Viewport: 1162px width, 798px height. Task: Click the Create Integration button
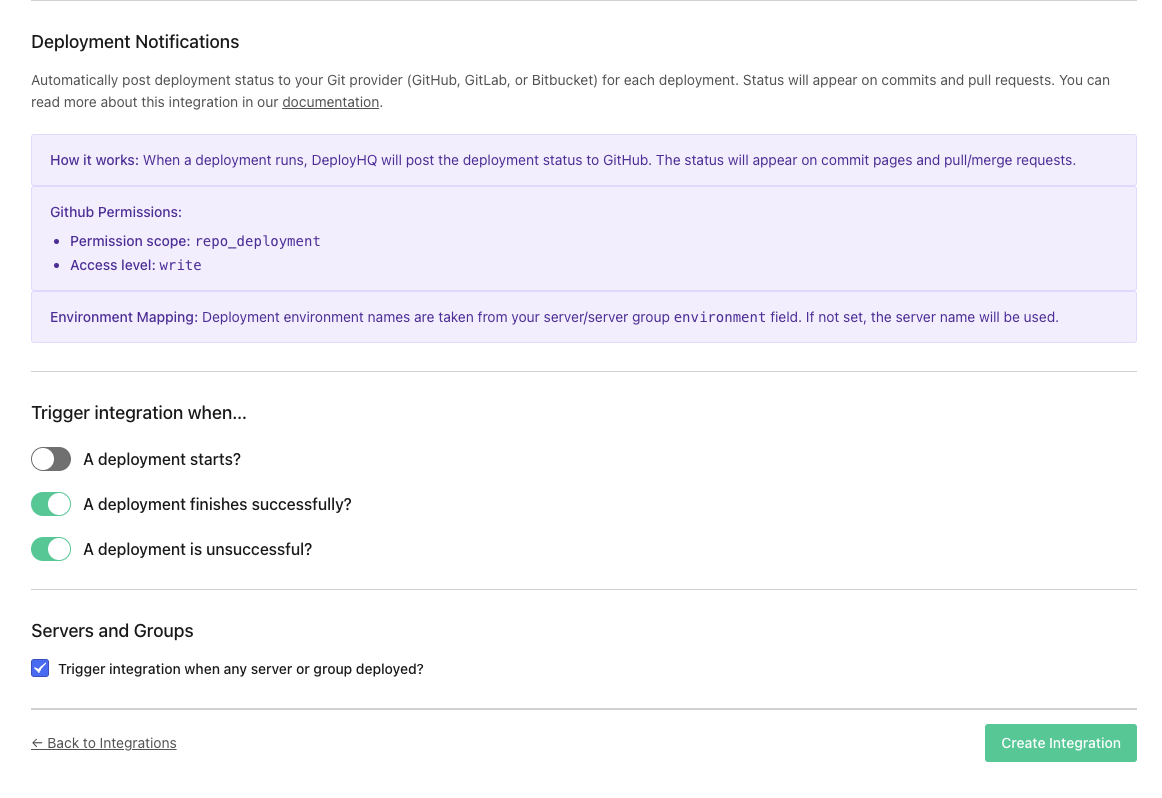1060,743
